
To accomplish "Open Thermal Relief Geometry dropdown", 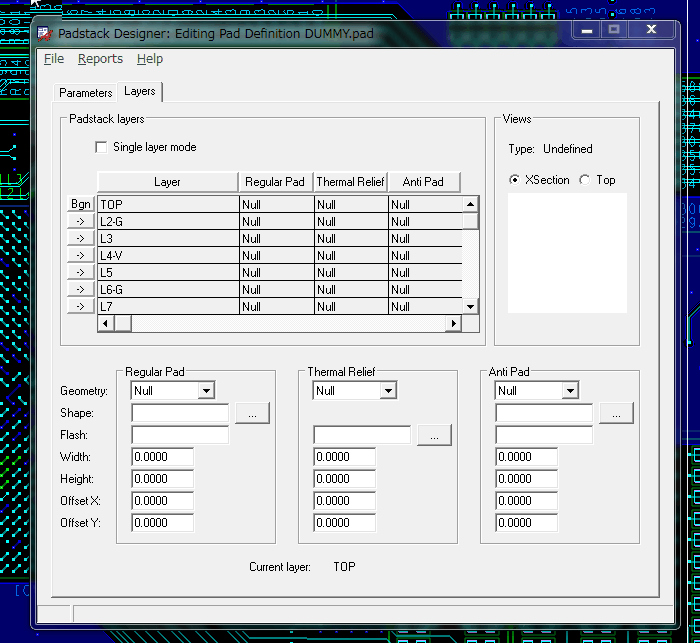I will [388, 391].
